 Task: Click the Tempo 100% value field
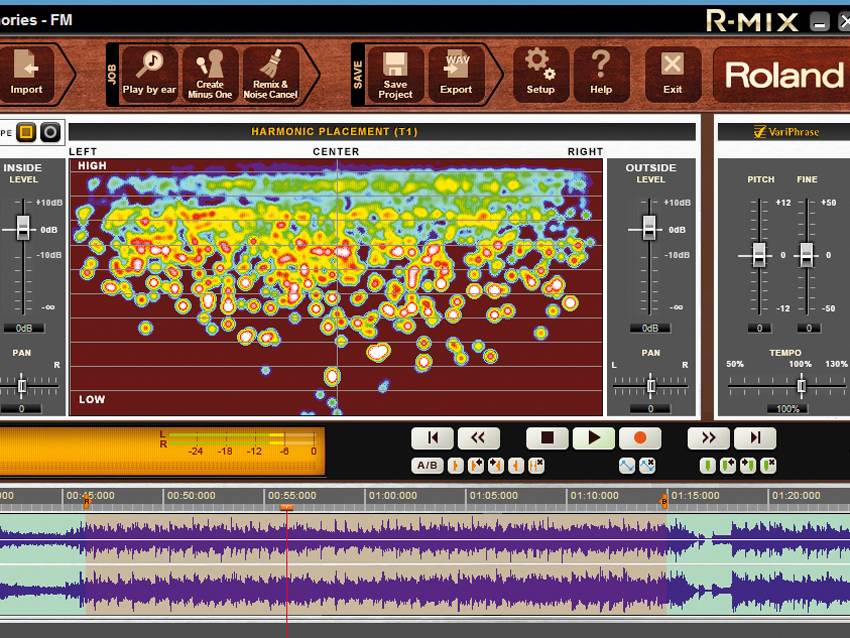(788, 409)
